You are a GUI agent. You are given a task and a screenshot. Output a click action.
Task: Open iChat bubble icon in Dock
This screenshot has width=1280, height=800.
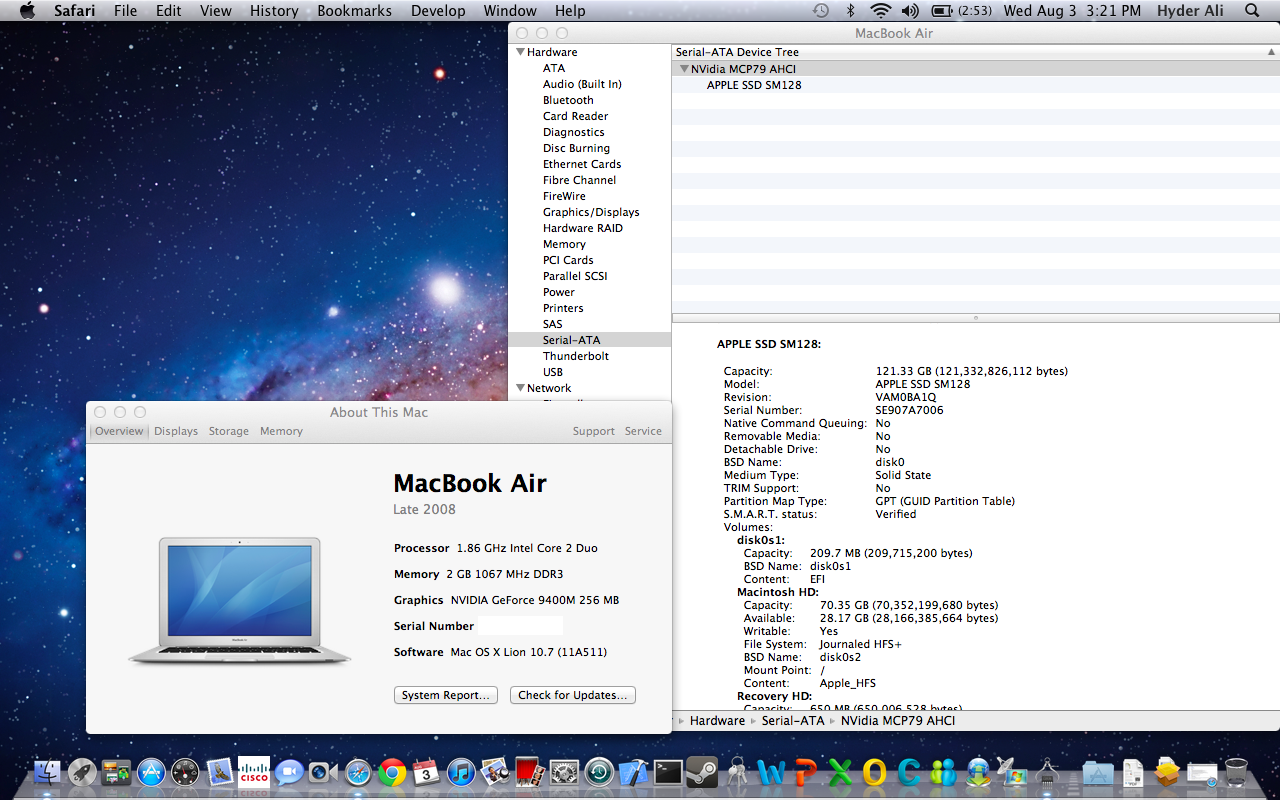pos(289,772)
